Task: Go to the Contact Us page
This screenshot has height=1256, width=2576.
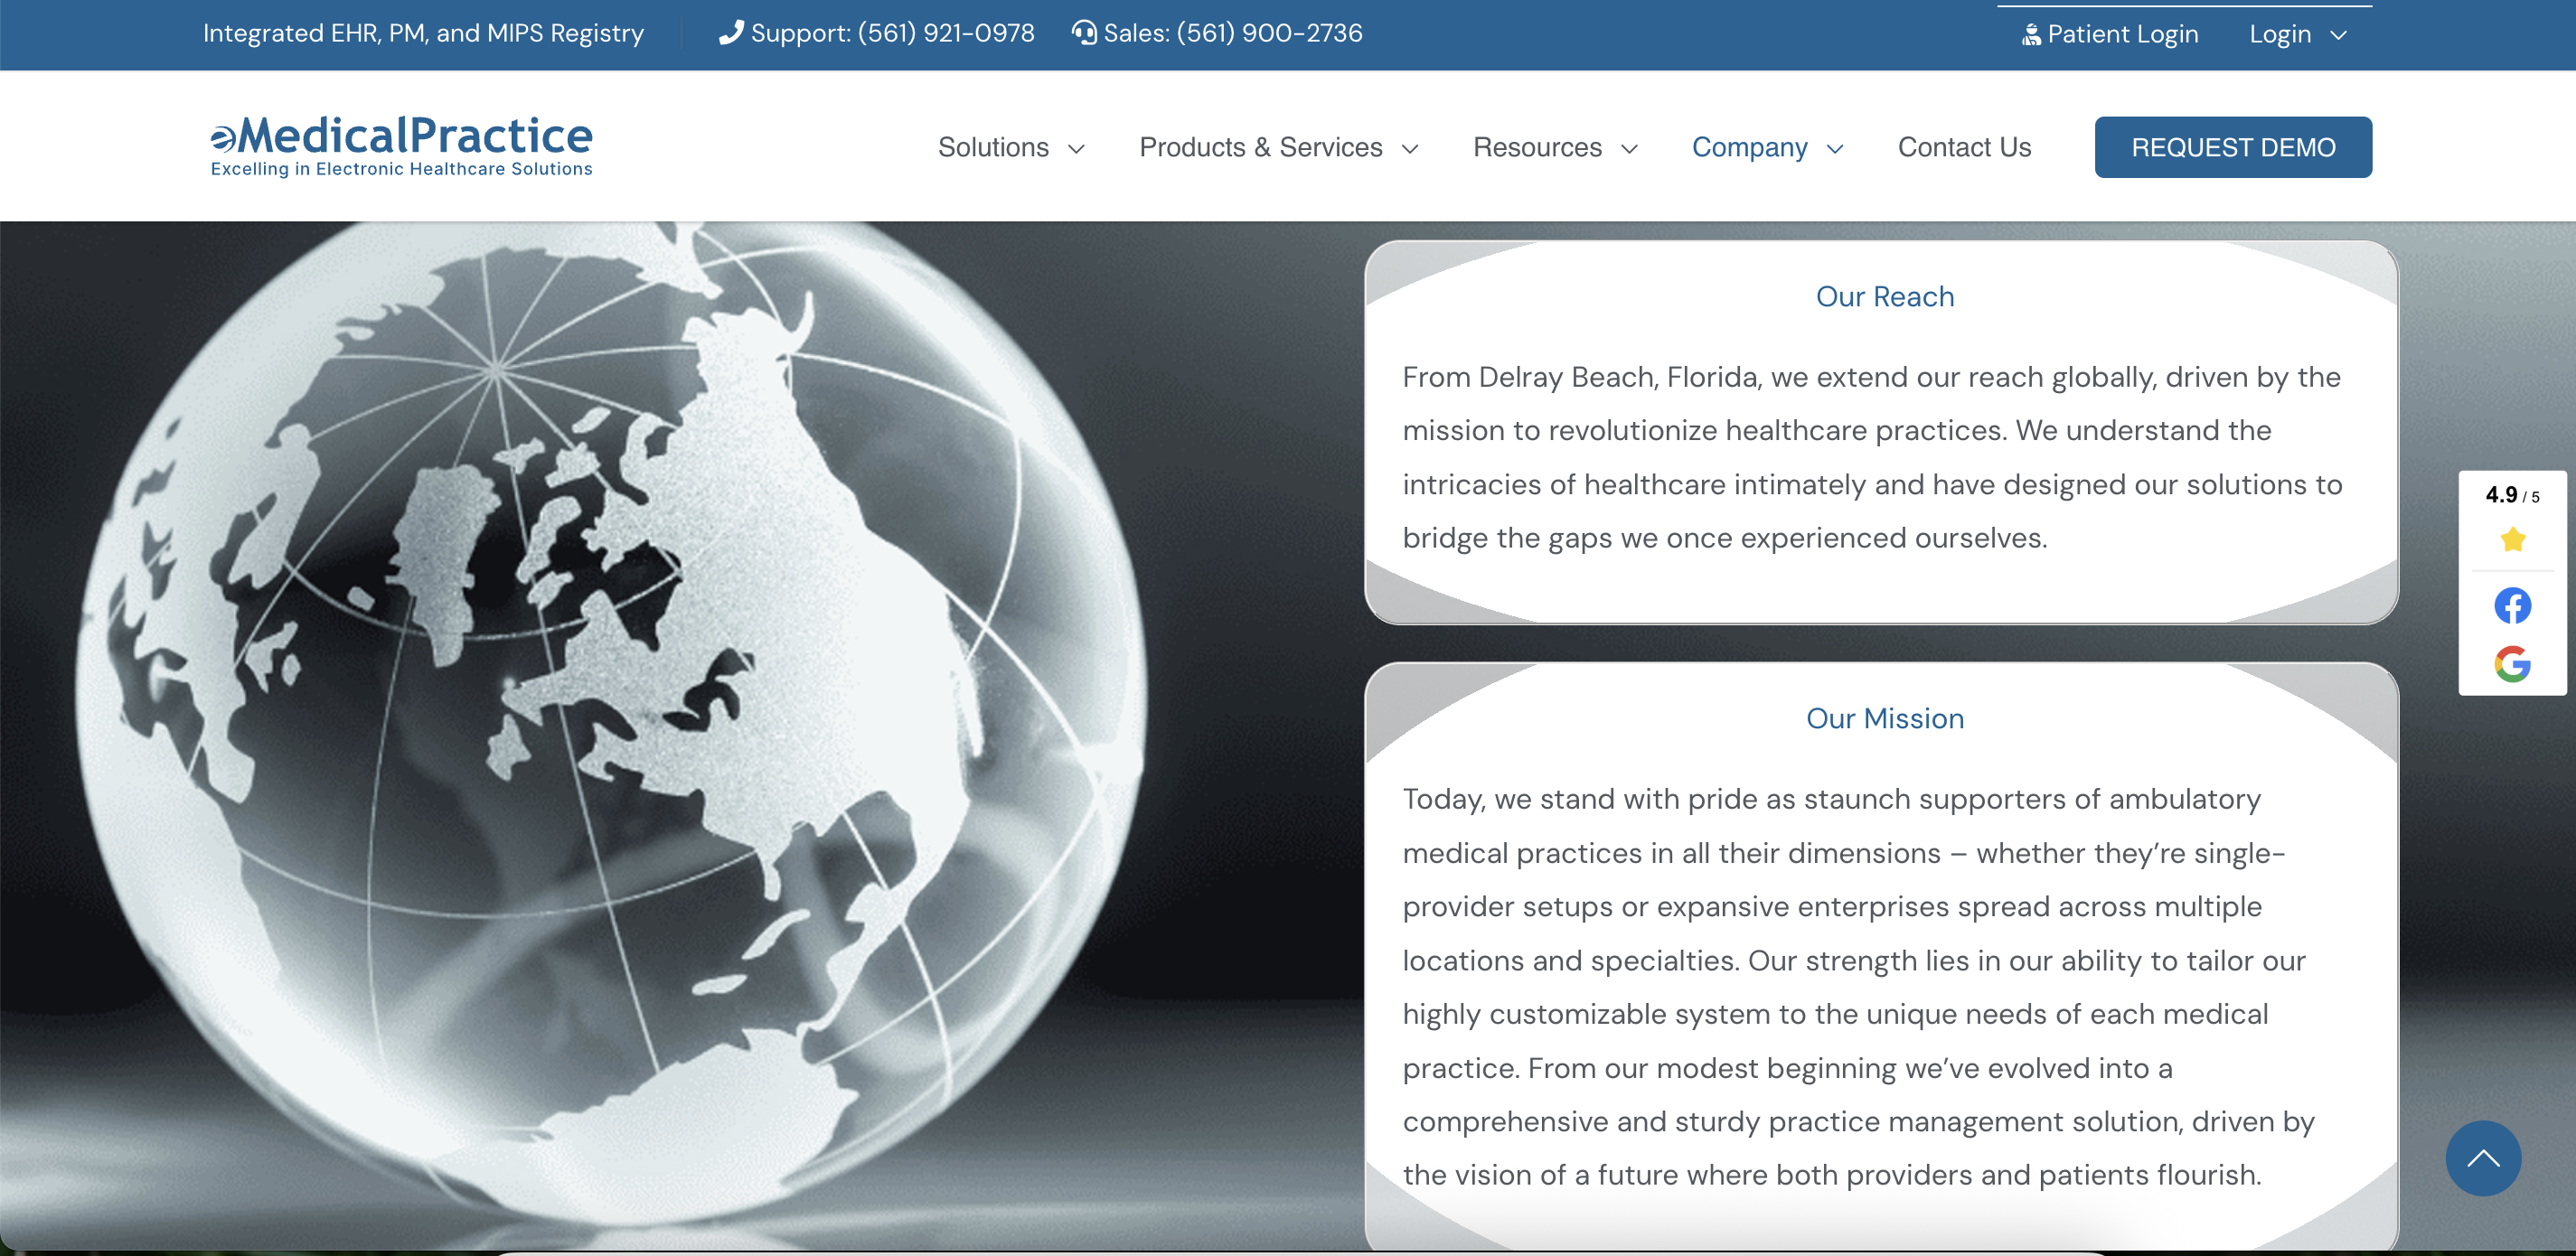Action: point(1964,148)
